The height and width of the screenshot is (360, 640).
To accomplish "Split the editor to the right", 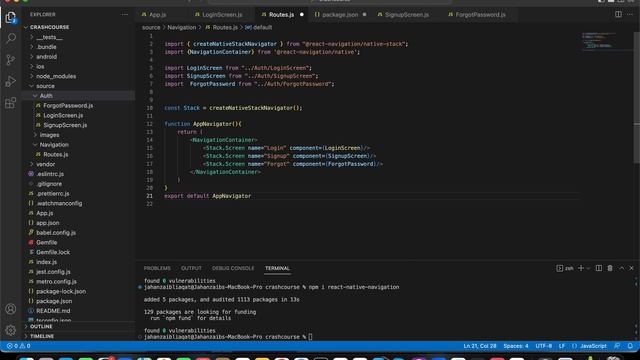I will [618, 14].
